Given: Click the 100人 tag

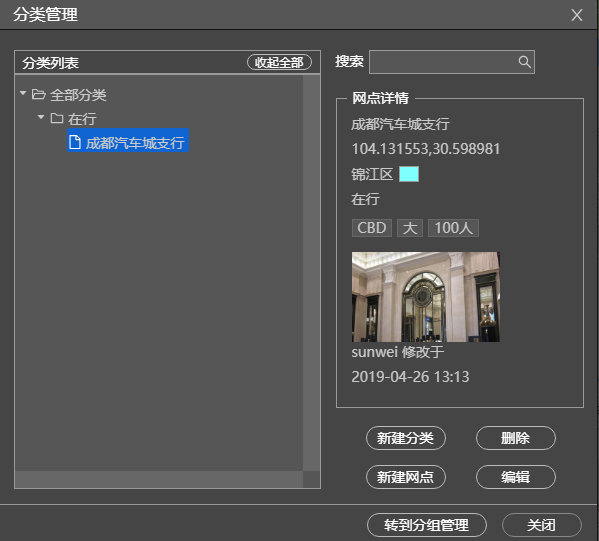Looking at the screenshot, I should [x=453, y=228].
